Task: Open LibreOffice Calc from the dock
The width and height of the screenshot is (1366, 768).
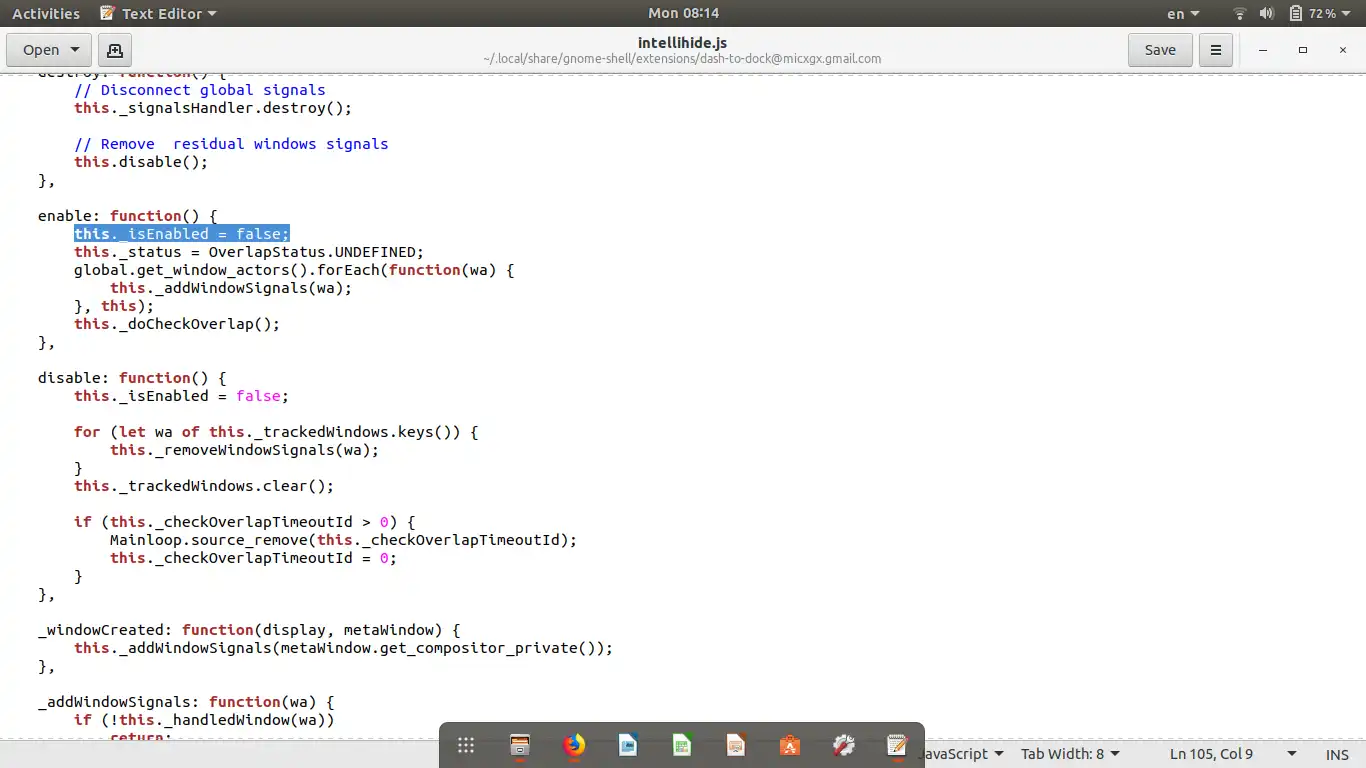Action: click(682, 745)
